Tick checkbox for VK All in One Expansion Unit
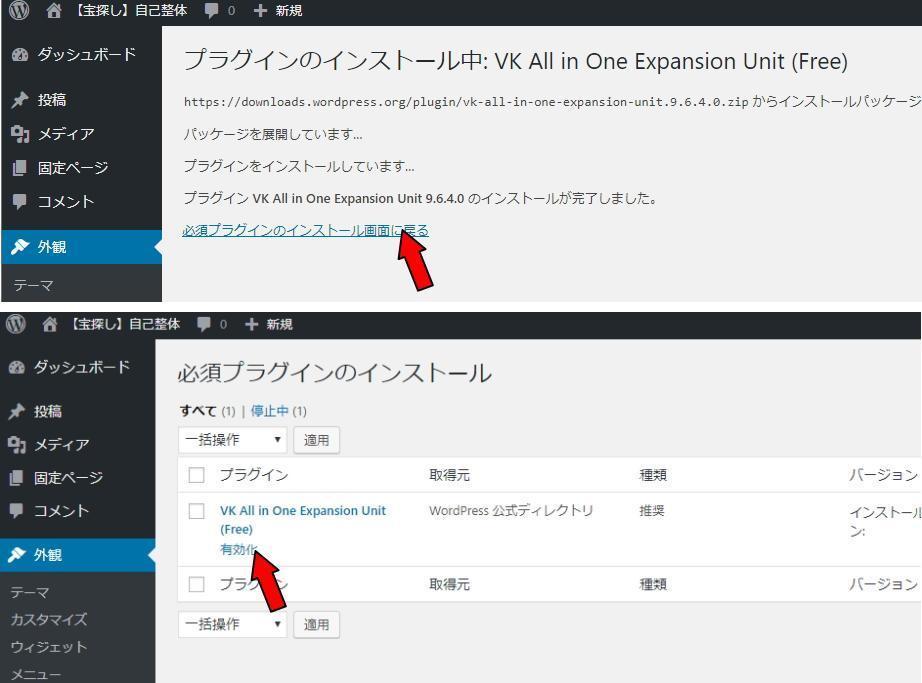The width and height of the screenshot is (922, 683). (x=196, y=511)
